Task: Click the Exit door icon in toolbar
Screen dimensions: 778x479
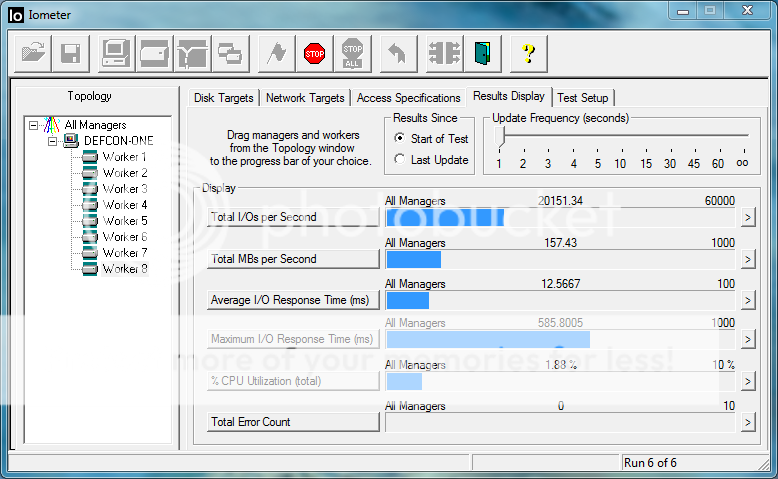Action: (x=483, y=54)
